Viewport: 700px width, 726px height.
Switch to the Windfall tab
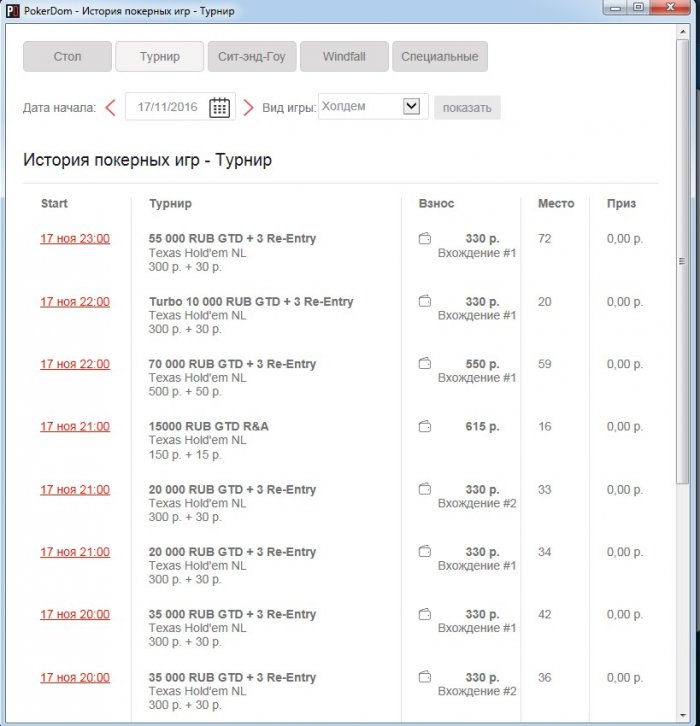344,56
